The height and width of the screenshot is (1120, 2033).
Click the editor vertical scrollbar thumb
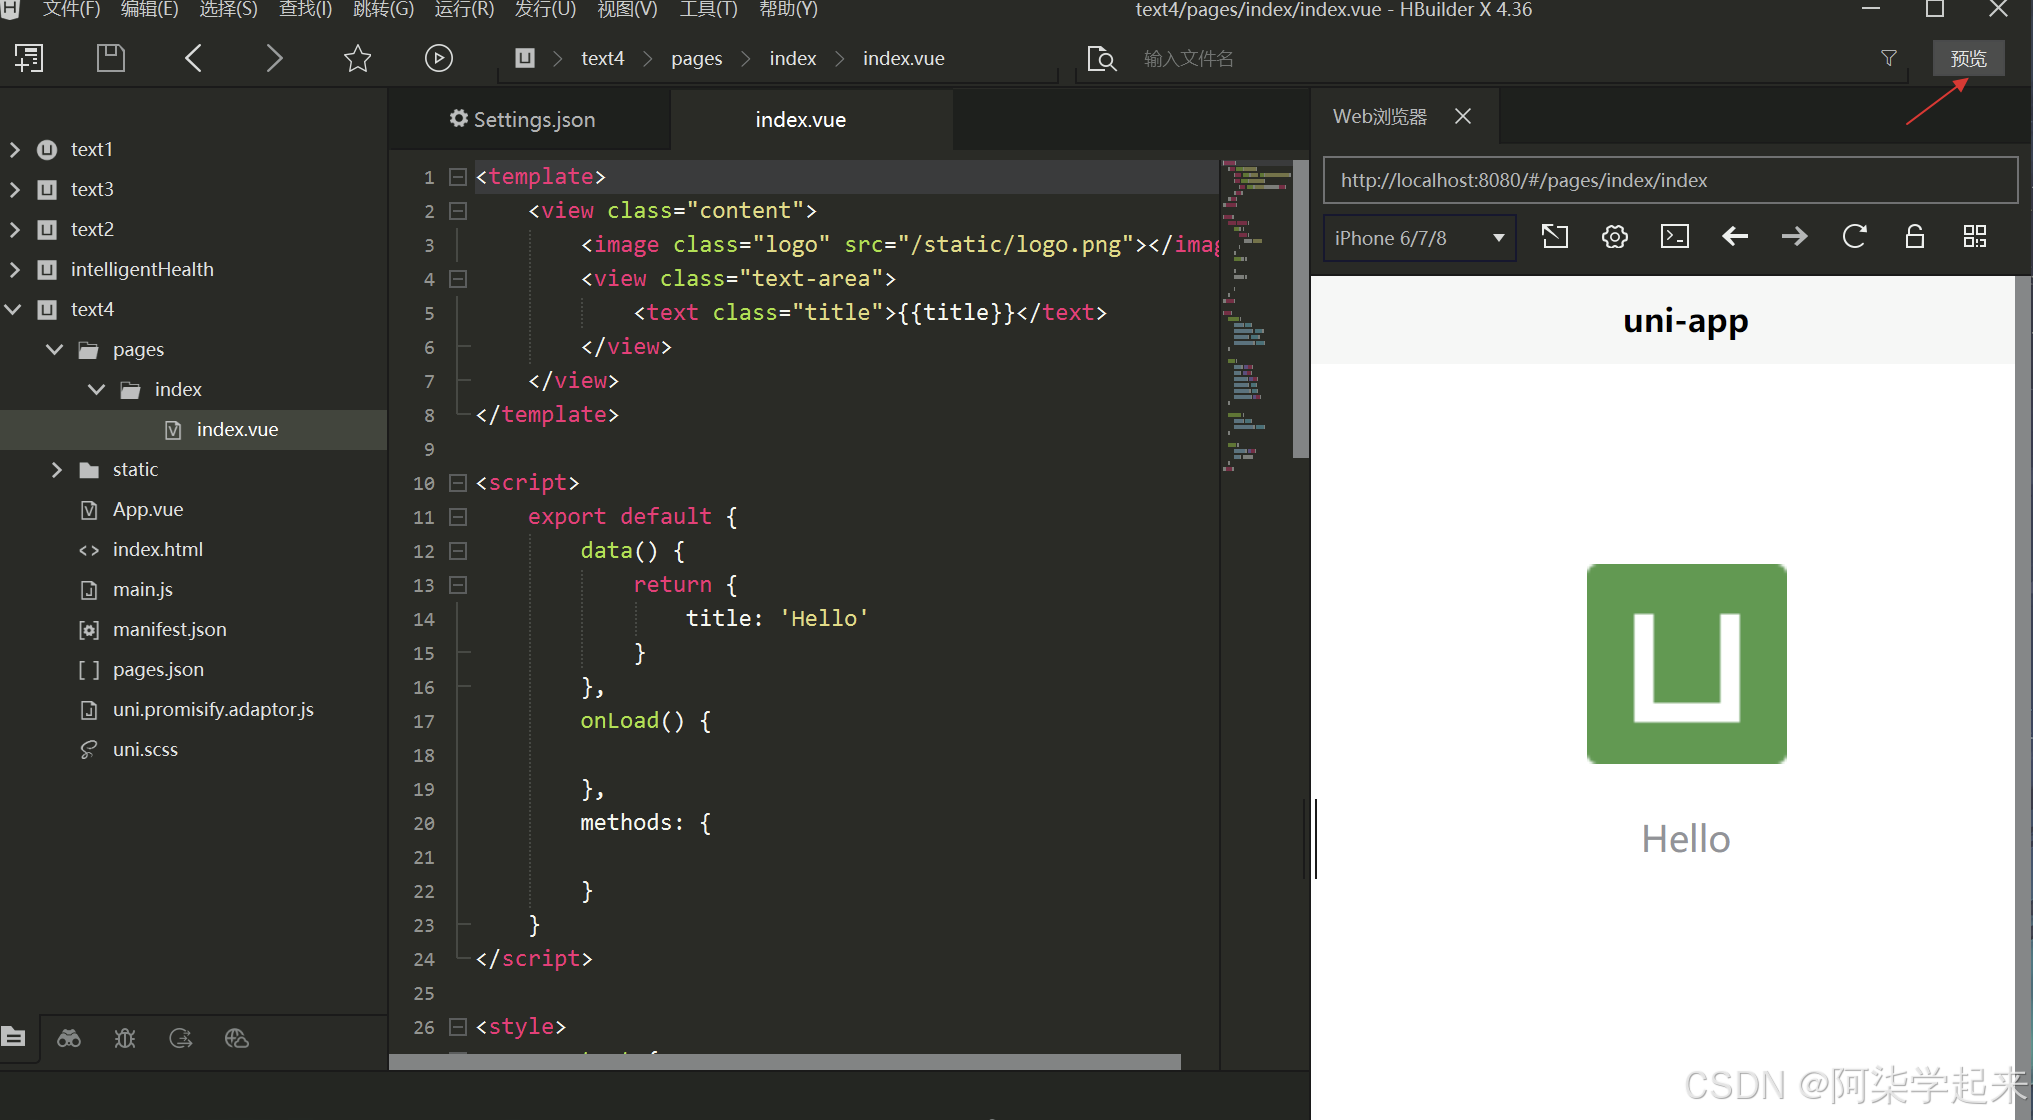[x=1301, y=308]
